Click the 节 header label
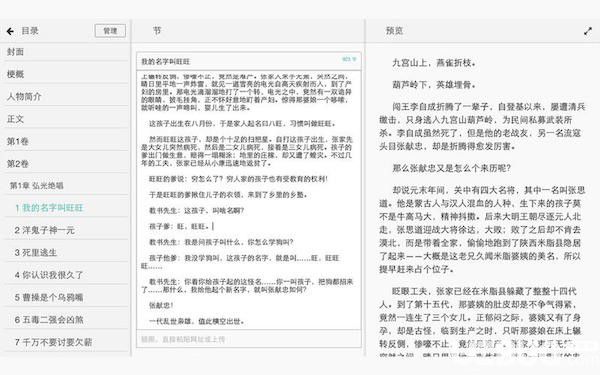Screen dimensions: 600x375 click(157, 31)
